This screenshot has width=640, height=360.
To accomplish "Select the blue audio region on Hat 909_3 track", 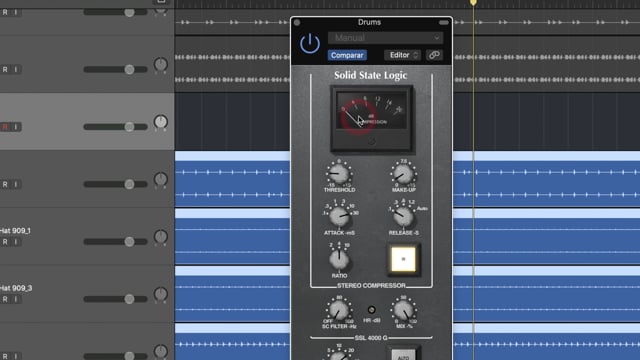I will coord(233,294).
